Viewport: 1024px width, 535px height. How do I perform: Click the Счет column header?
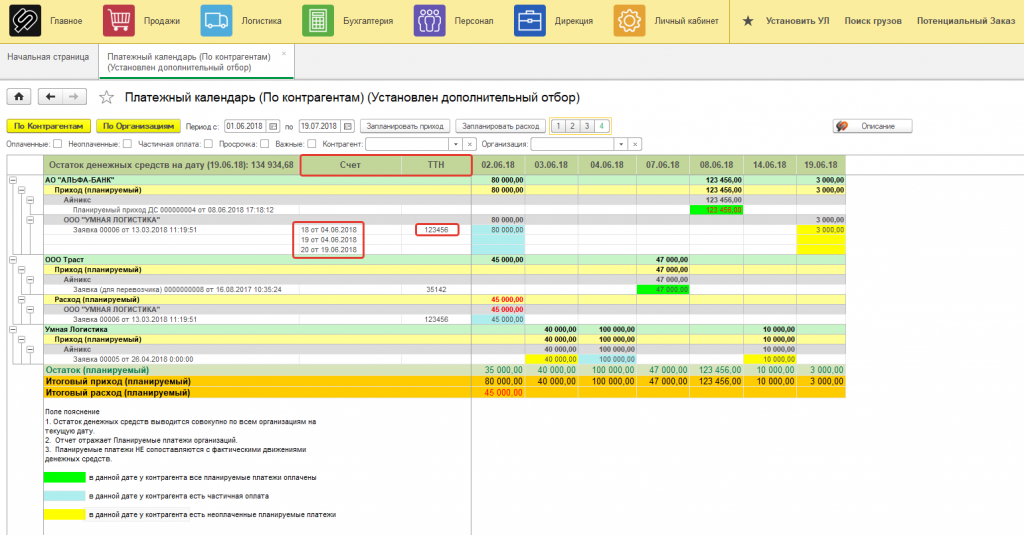(x=351, y=165)
